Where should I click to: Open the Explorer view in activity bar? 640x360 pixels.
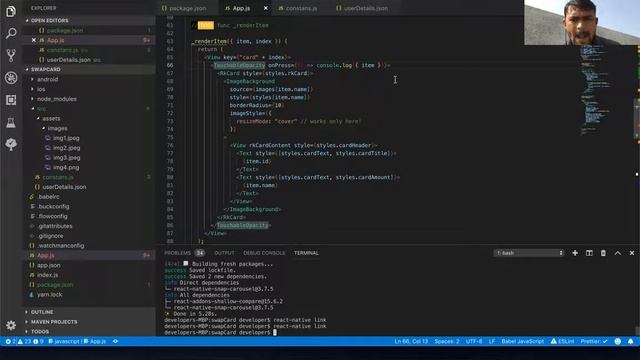point(11,11)
